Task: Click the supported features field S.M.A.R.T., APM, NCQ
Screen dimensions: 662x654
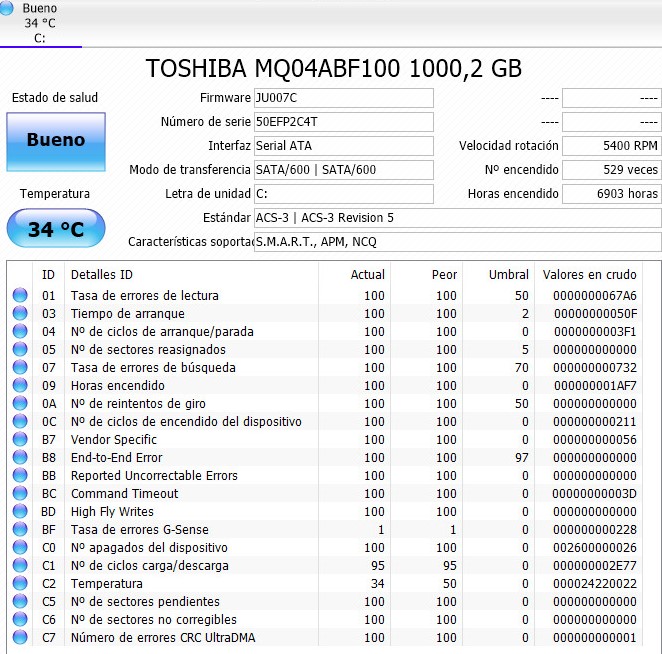Action: click(458, 242)
